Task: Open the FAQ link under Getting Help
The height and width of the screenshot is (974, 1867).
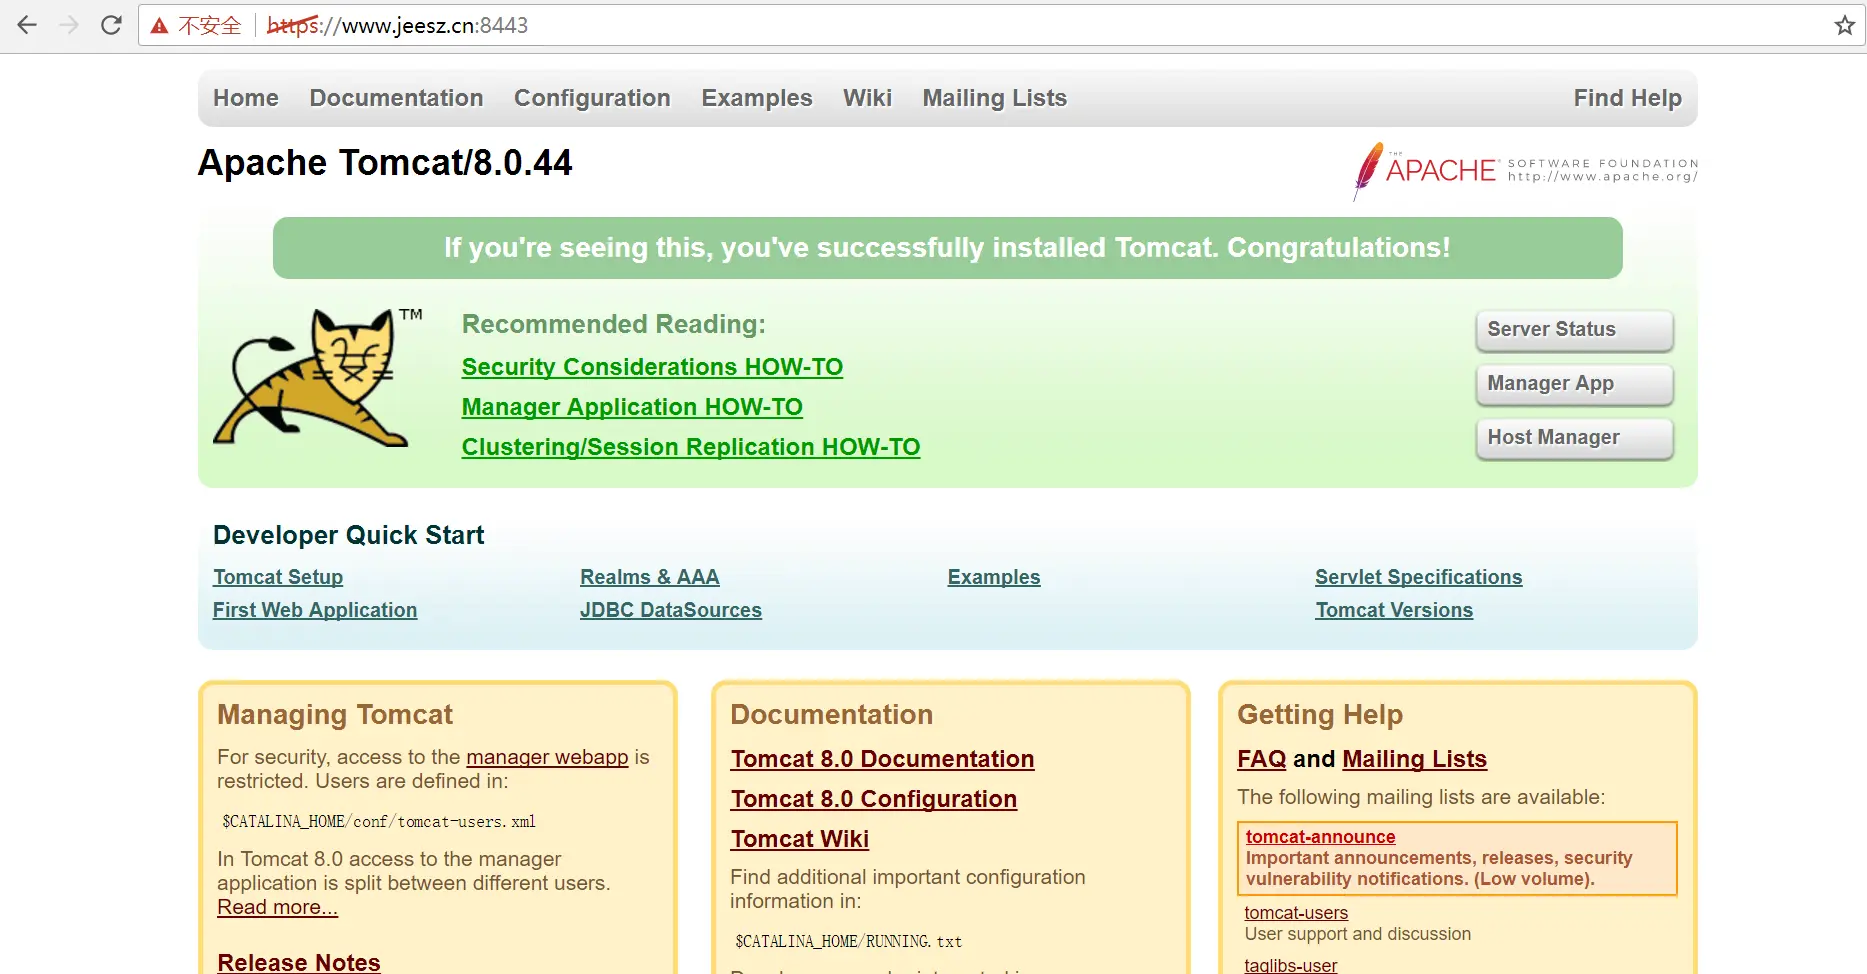Action: pyautogui.click(x=1262, y=759)
